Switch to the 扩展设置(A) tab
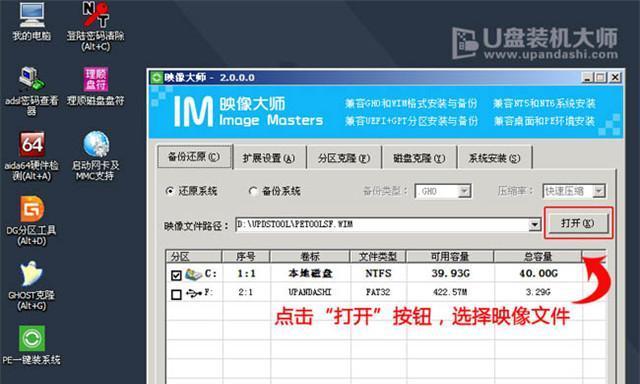 pyautogui.click(x=269, y=158)
